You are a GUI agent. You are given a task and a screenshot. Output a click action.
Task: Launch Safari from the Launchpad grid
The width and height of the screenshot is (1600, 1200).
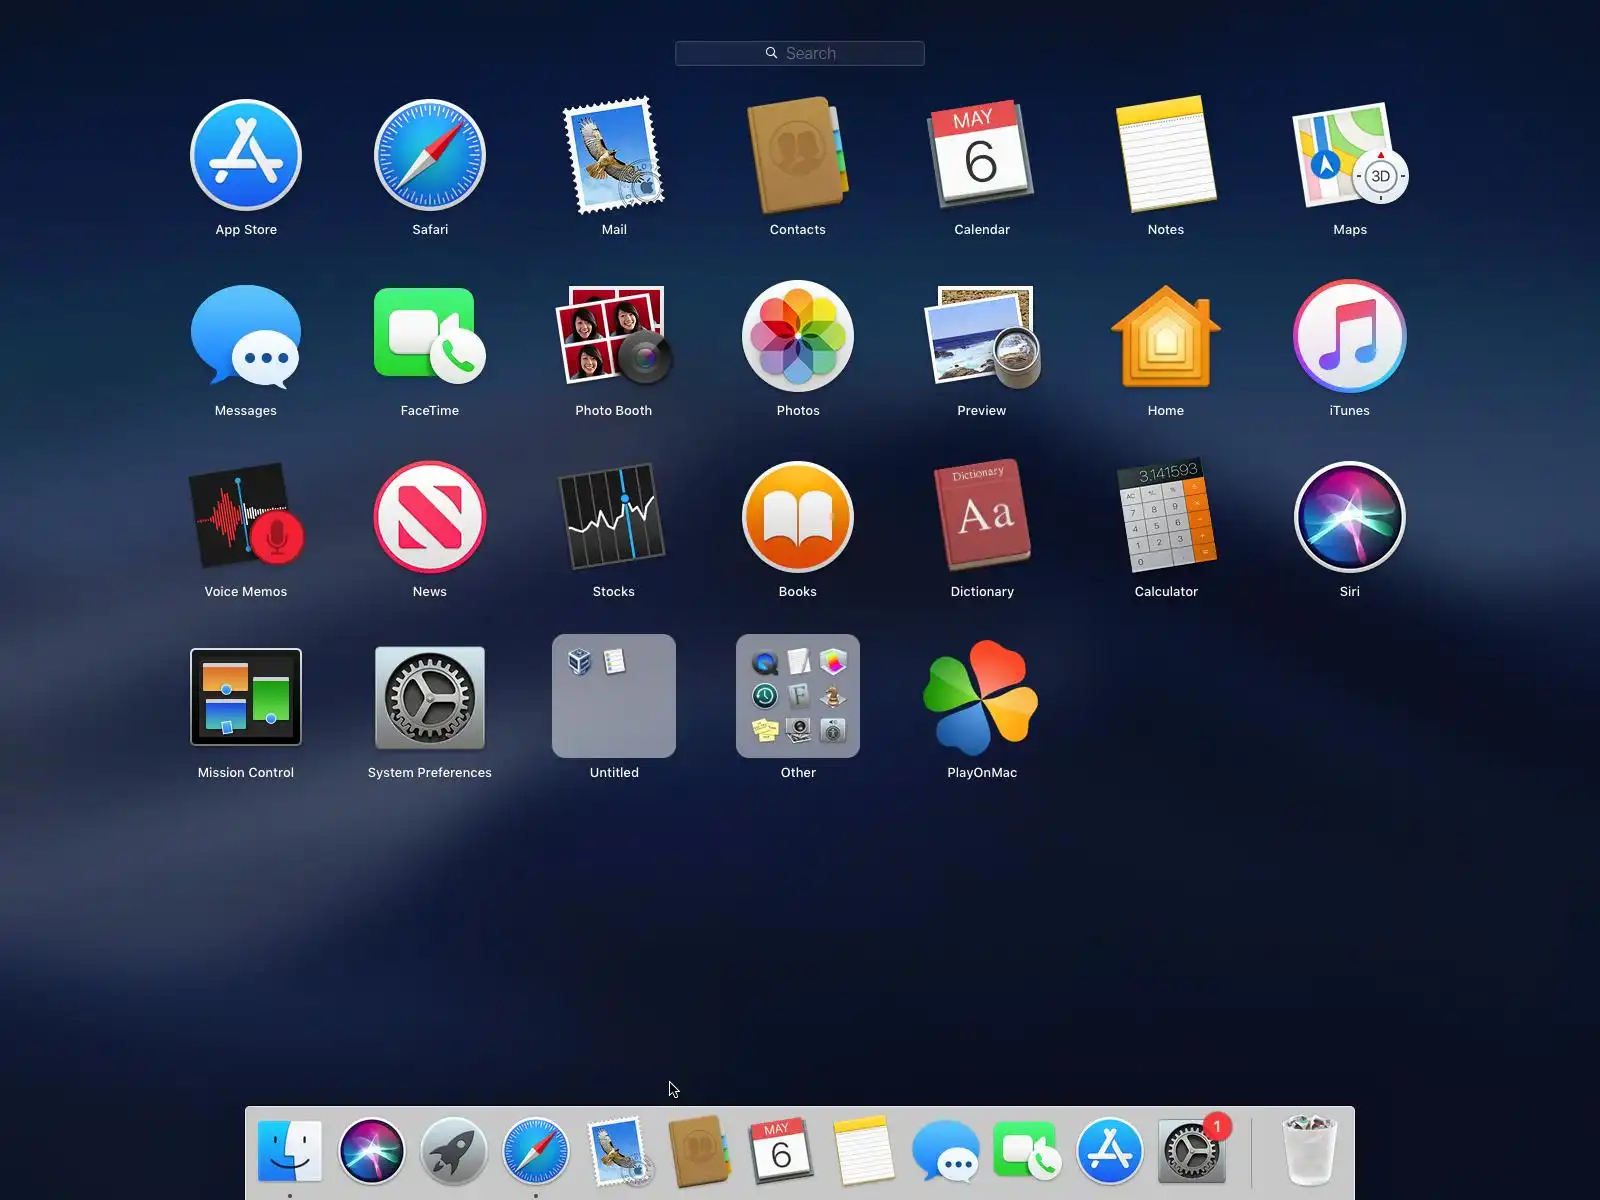point(430,155)
